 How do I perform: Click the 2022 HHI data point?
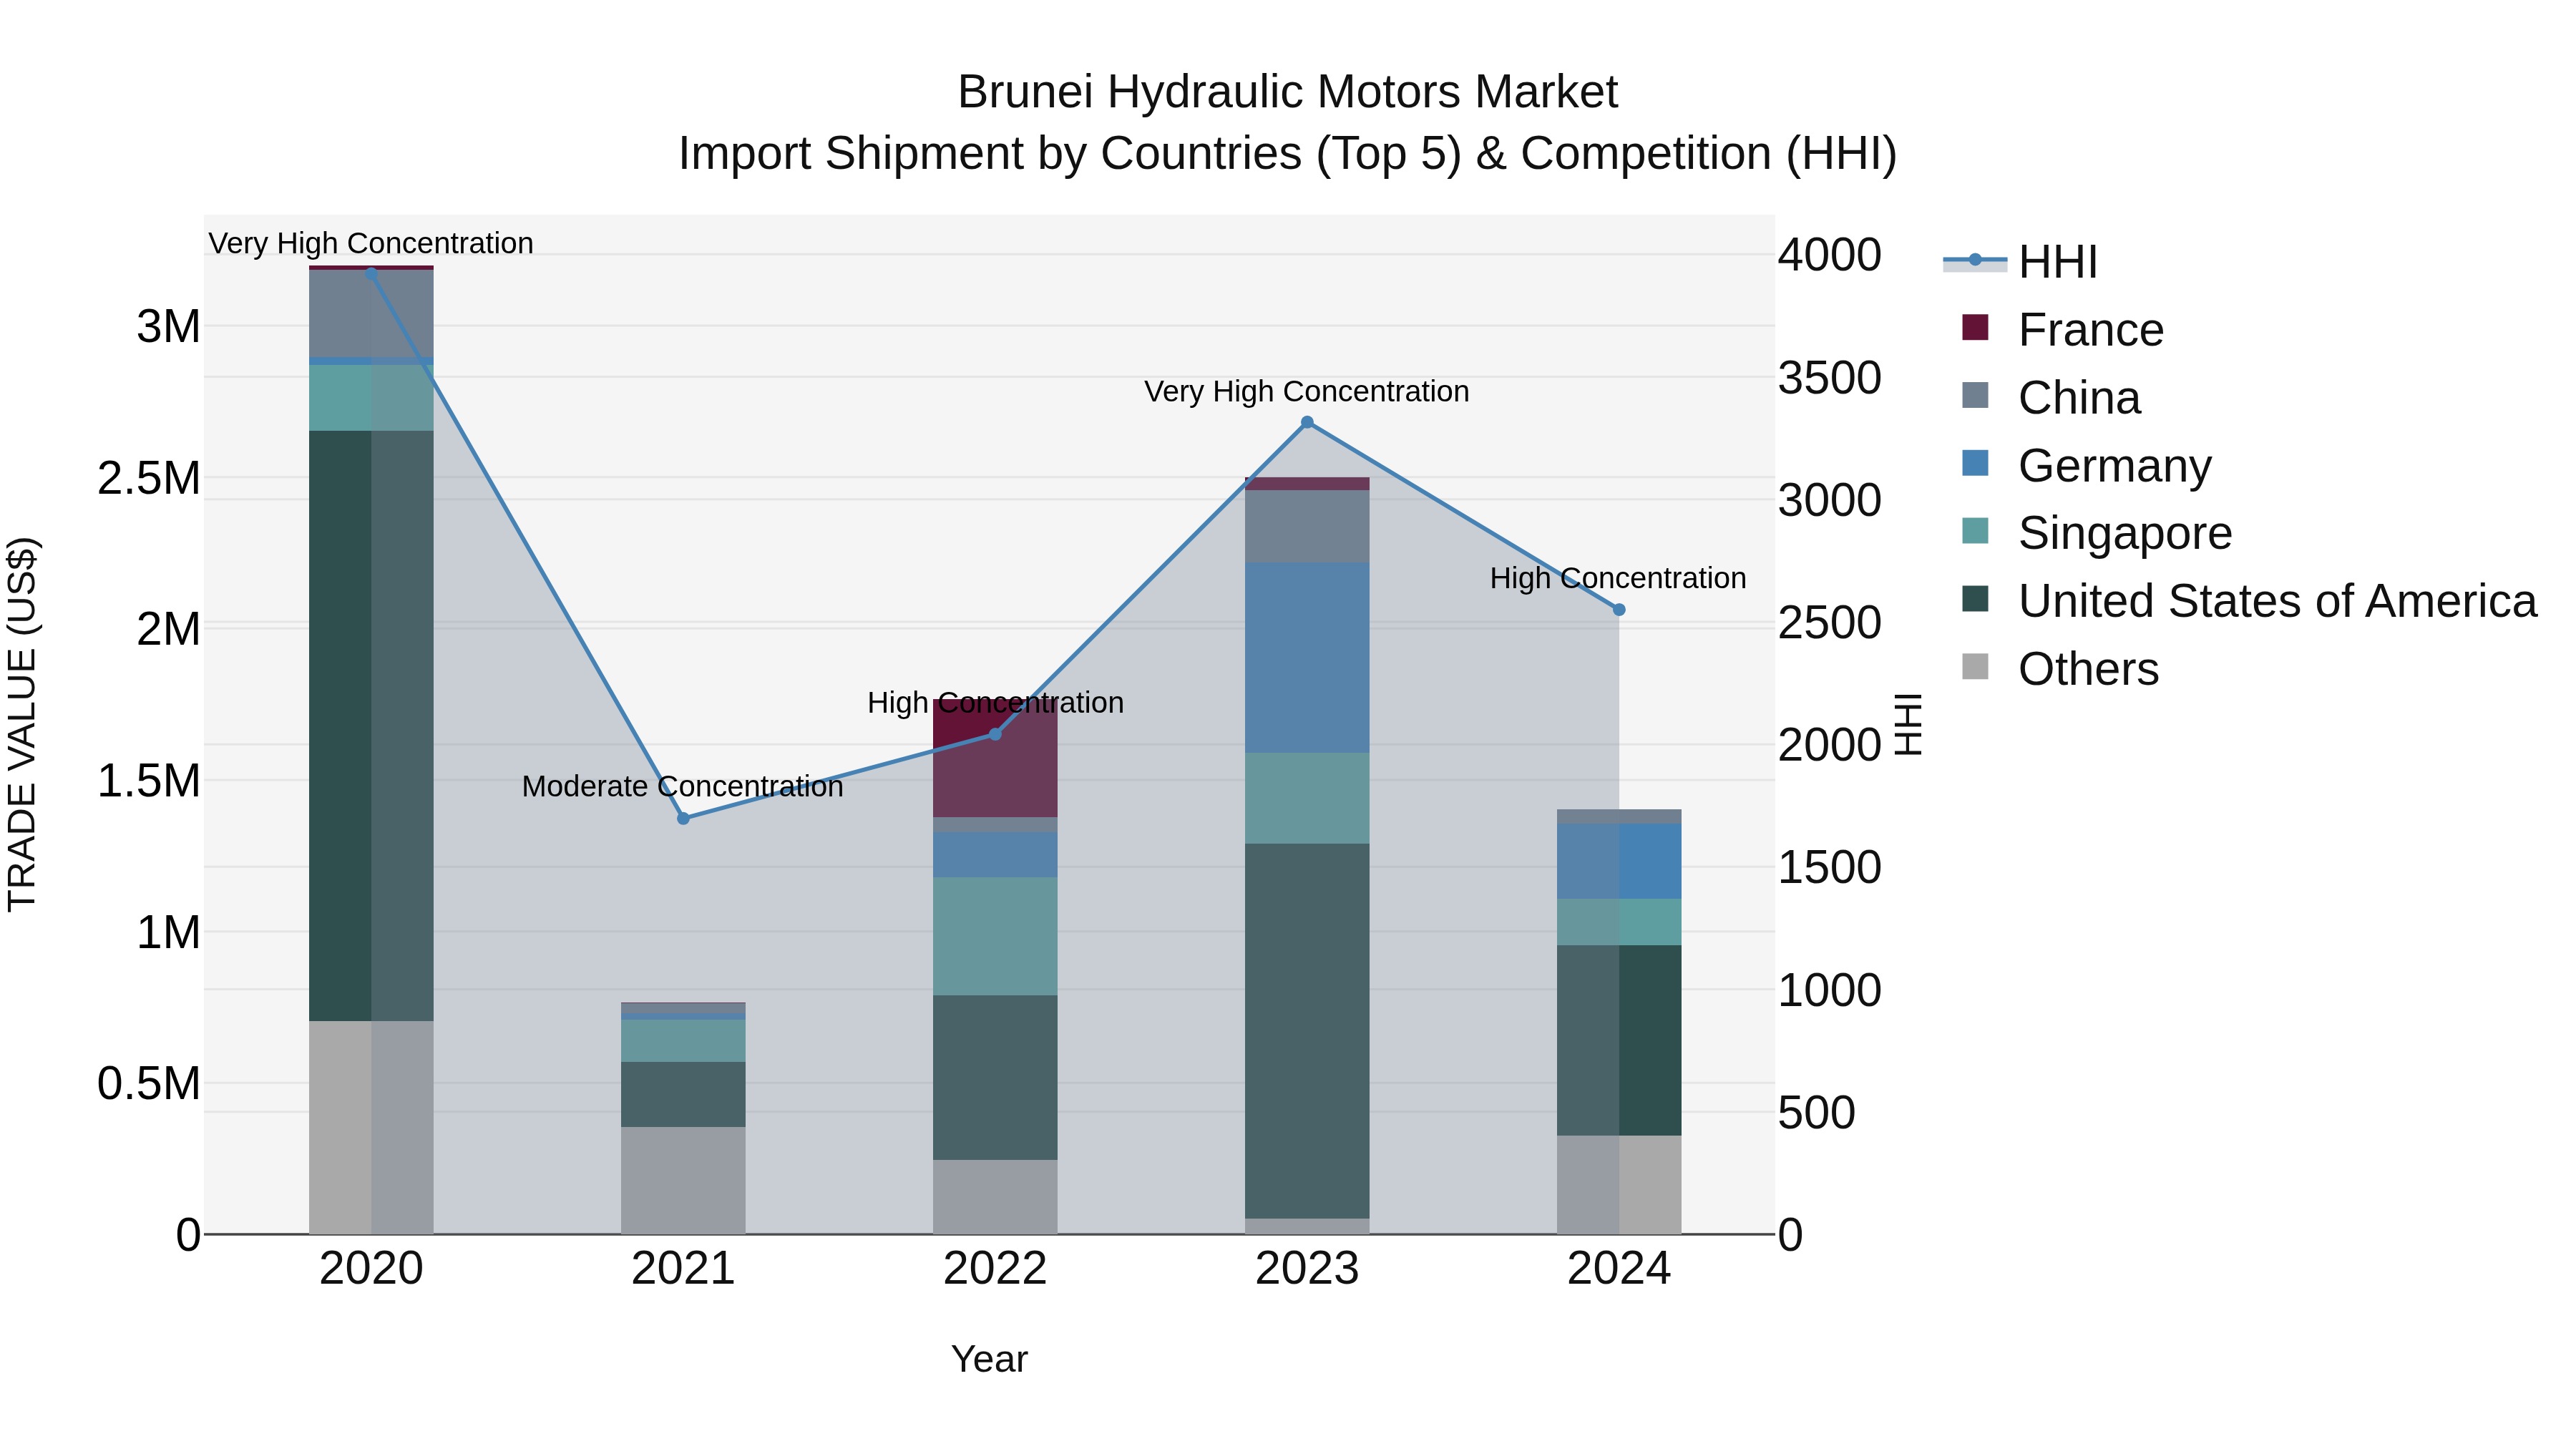(995, 734)
